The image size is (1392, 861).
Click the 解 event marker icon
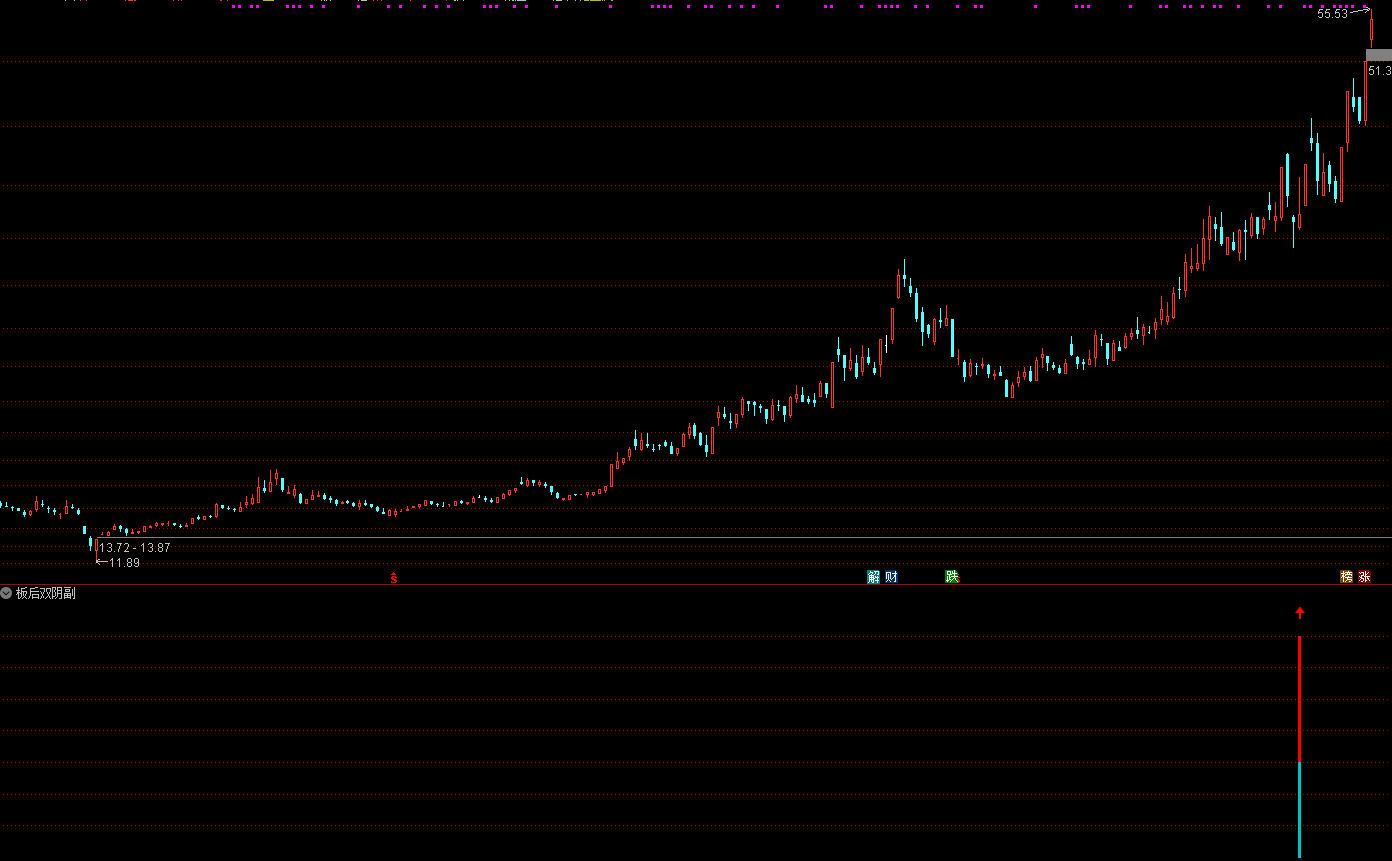(874, 577)
